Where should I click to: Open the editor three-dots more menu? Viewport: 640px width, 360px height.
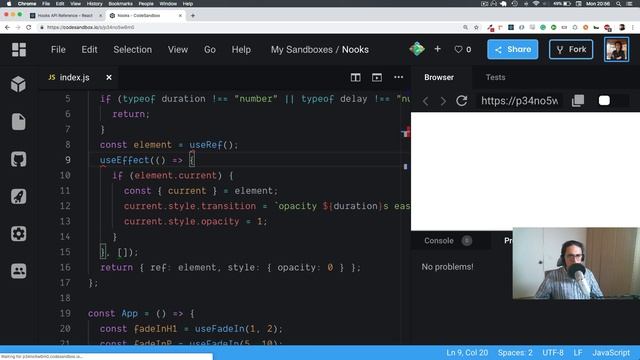(398, 77)
